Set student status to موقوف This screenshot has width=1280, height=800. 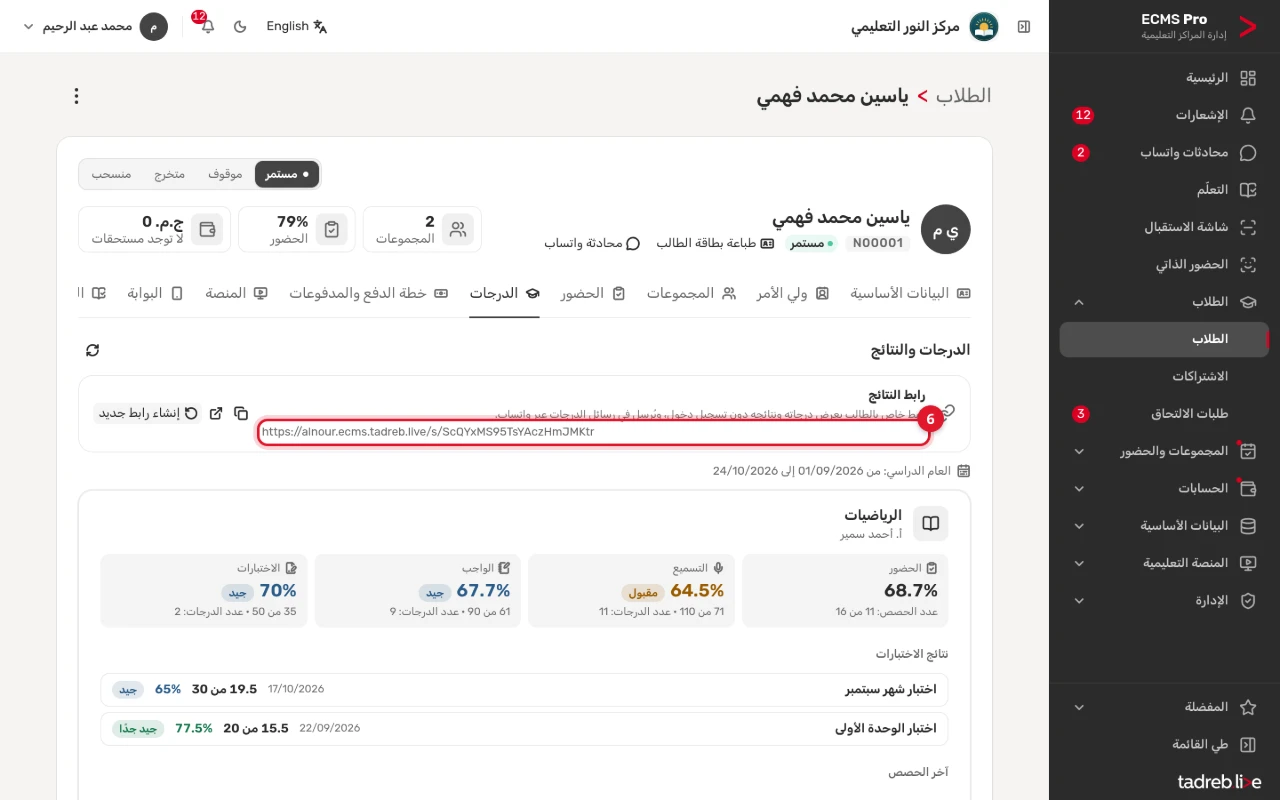[225, 174]
